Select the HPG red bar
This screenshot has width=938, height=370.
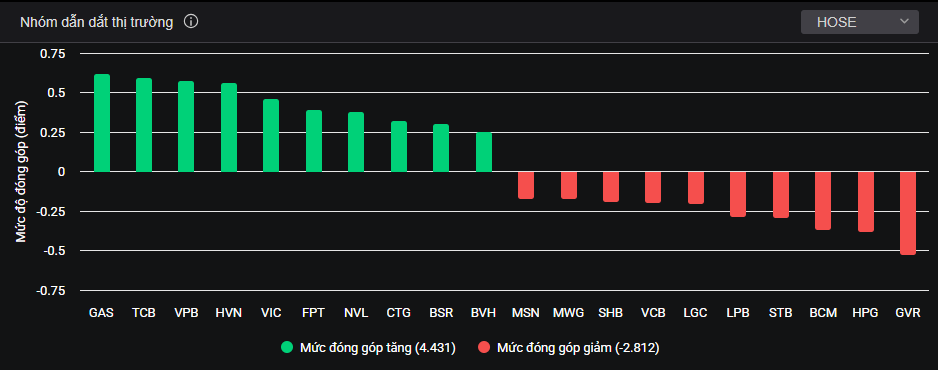tap(866, 202)
